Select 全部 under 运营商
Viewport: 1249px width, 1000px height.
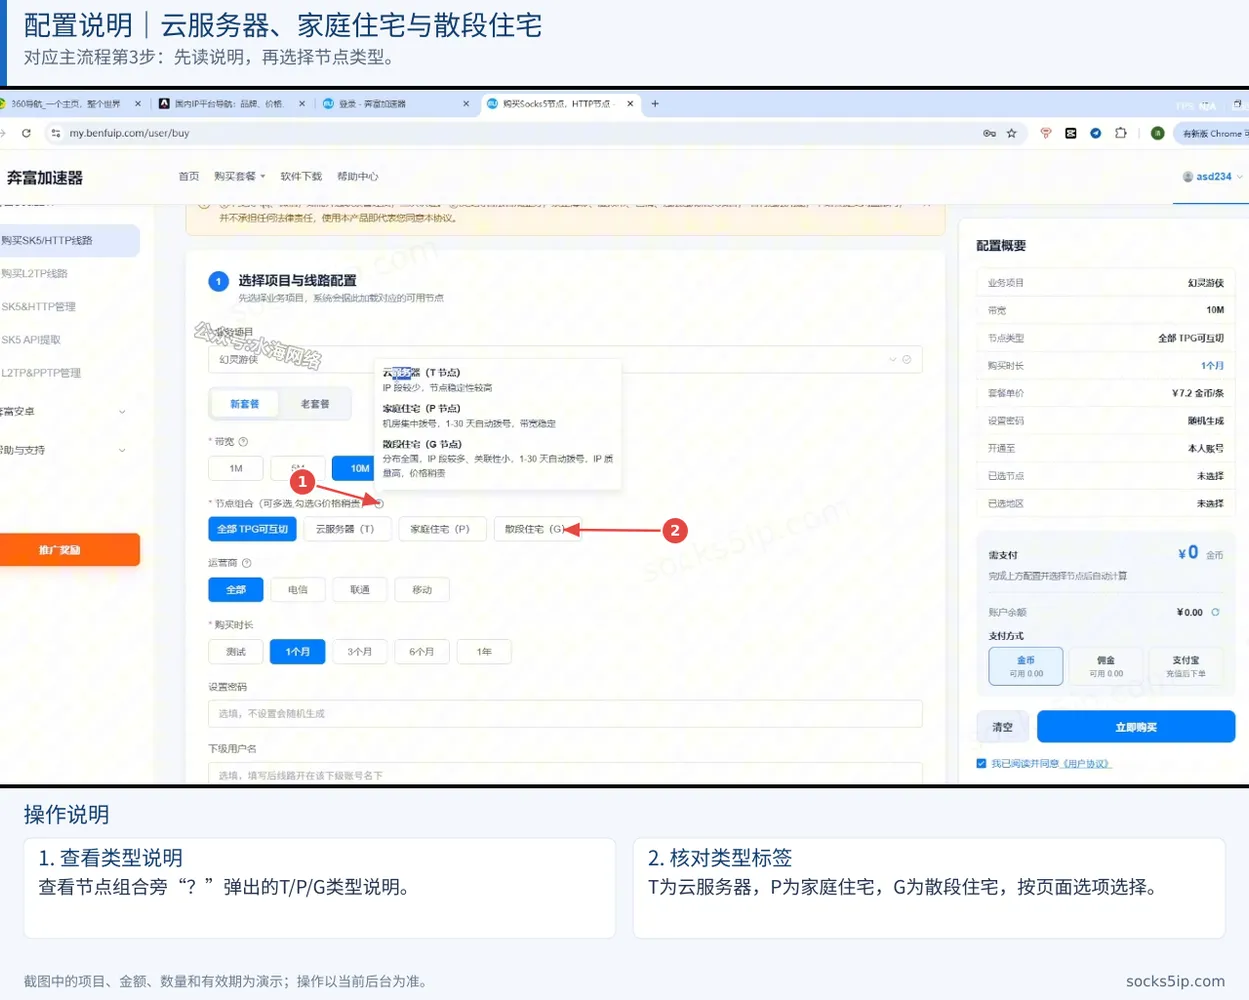[236, 590]
